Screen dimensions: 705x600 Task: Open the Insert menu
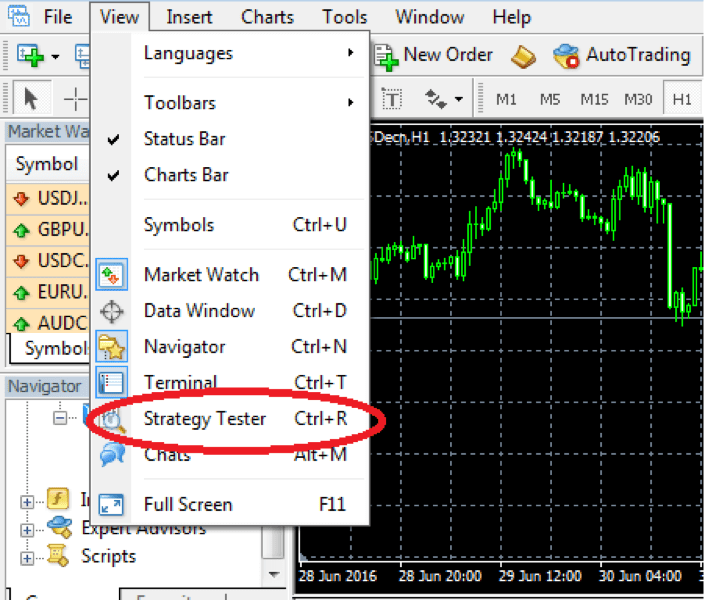189,17
